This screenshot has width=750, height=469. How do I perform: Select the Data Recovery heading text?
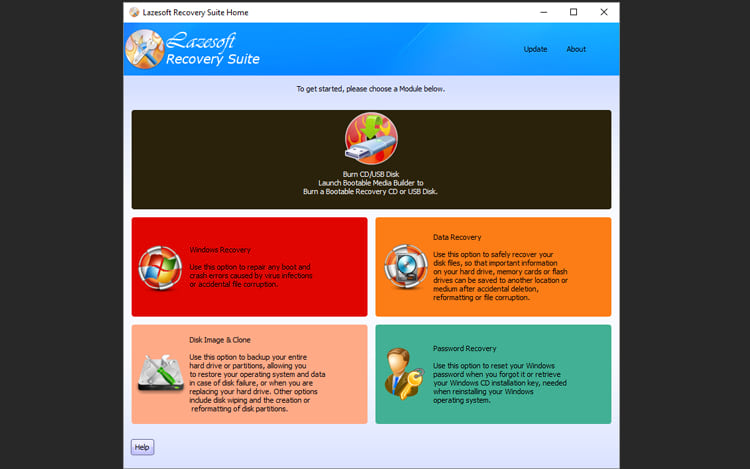click(x=457, y=237)
